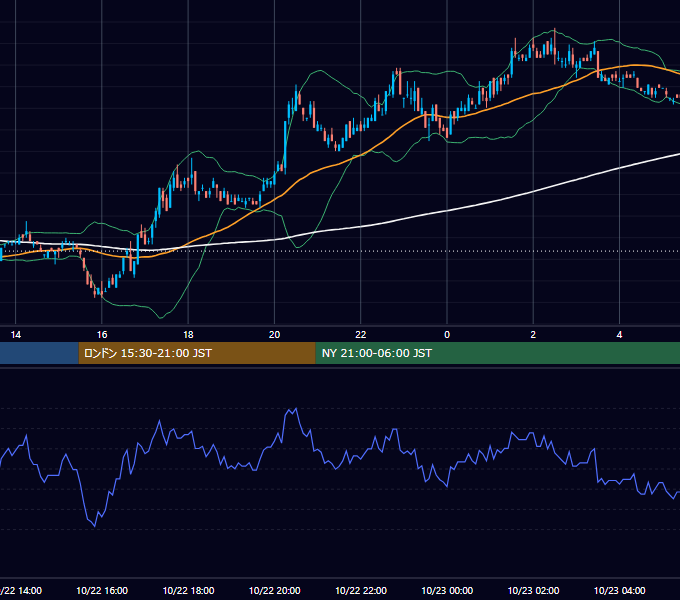Click the 18 hour axis label

[x=188, y=335]
